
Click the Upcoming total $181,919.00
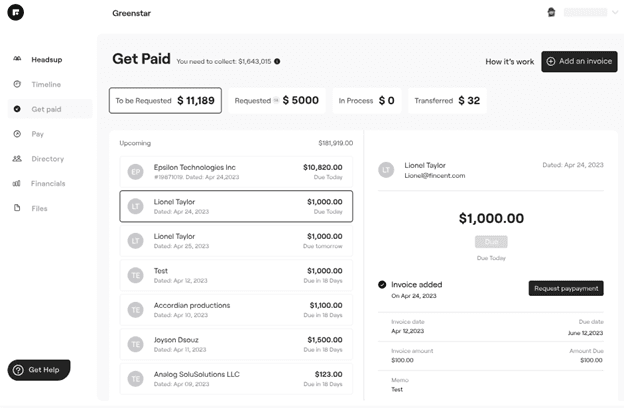tap(335, 143)
